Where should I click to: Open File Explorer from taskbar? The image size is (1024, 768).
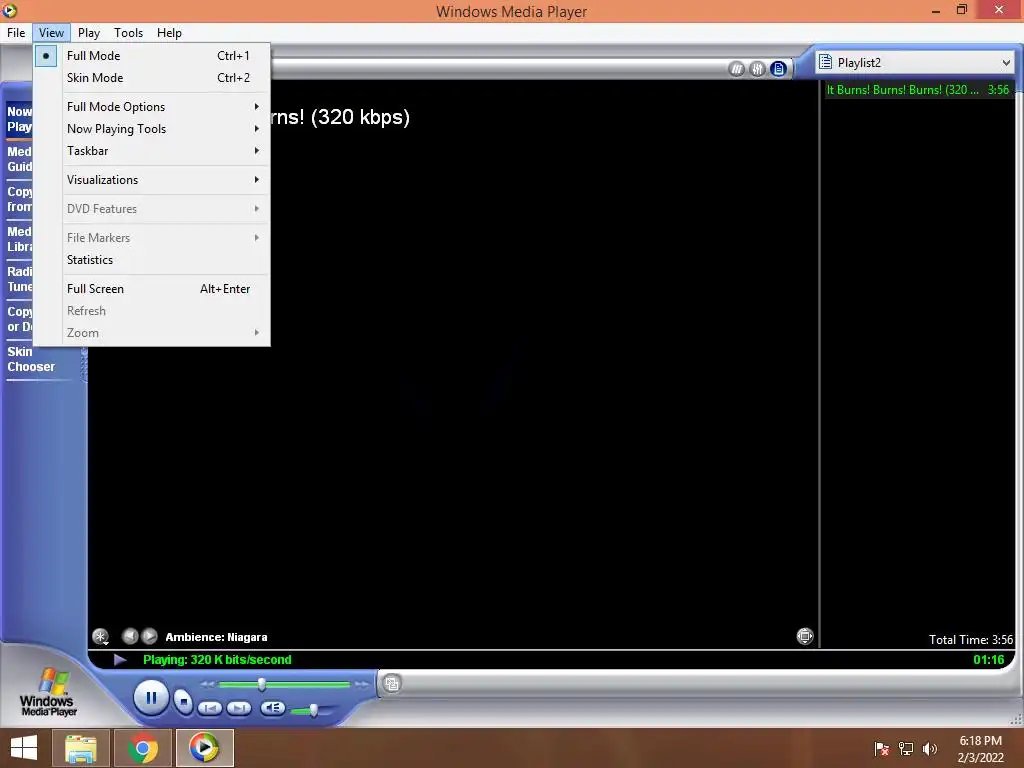pos(80,748)
